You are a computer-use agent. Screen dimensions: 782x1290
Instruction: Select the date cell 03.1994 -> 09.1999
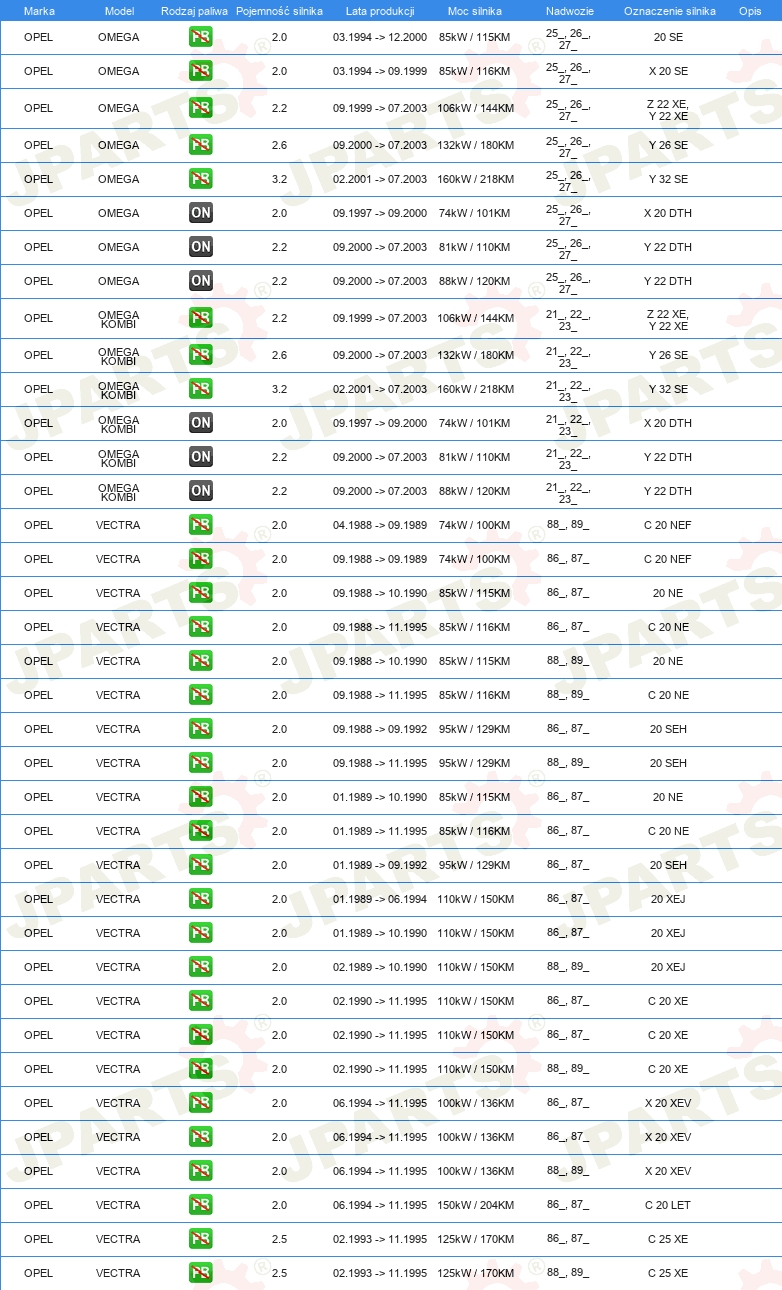click(x=380, y=71)
